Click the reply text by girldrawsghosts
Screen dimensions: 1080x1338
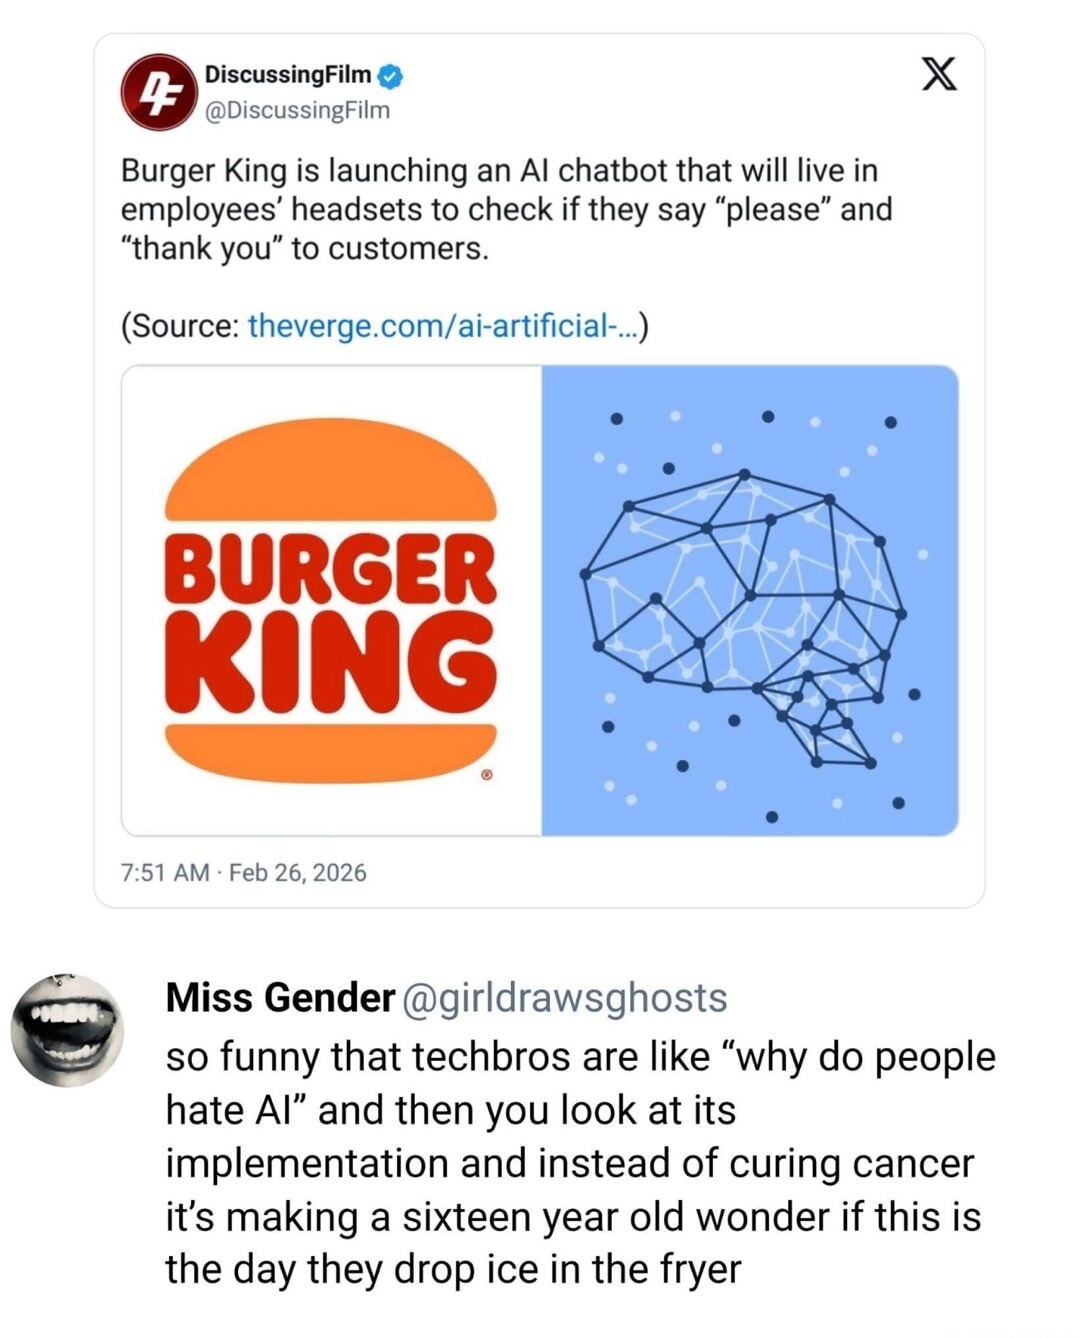point(570,1160)
